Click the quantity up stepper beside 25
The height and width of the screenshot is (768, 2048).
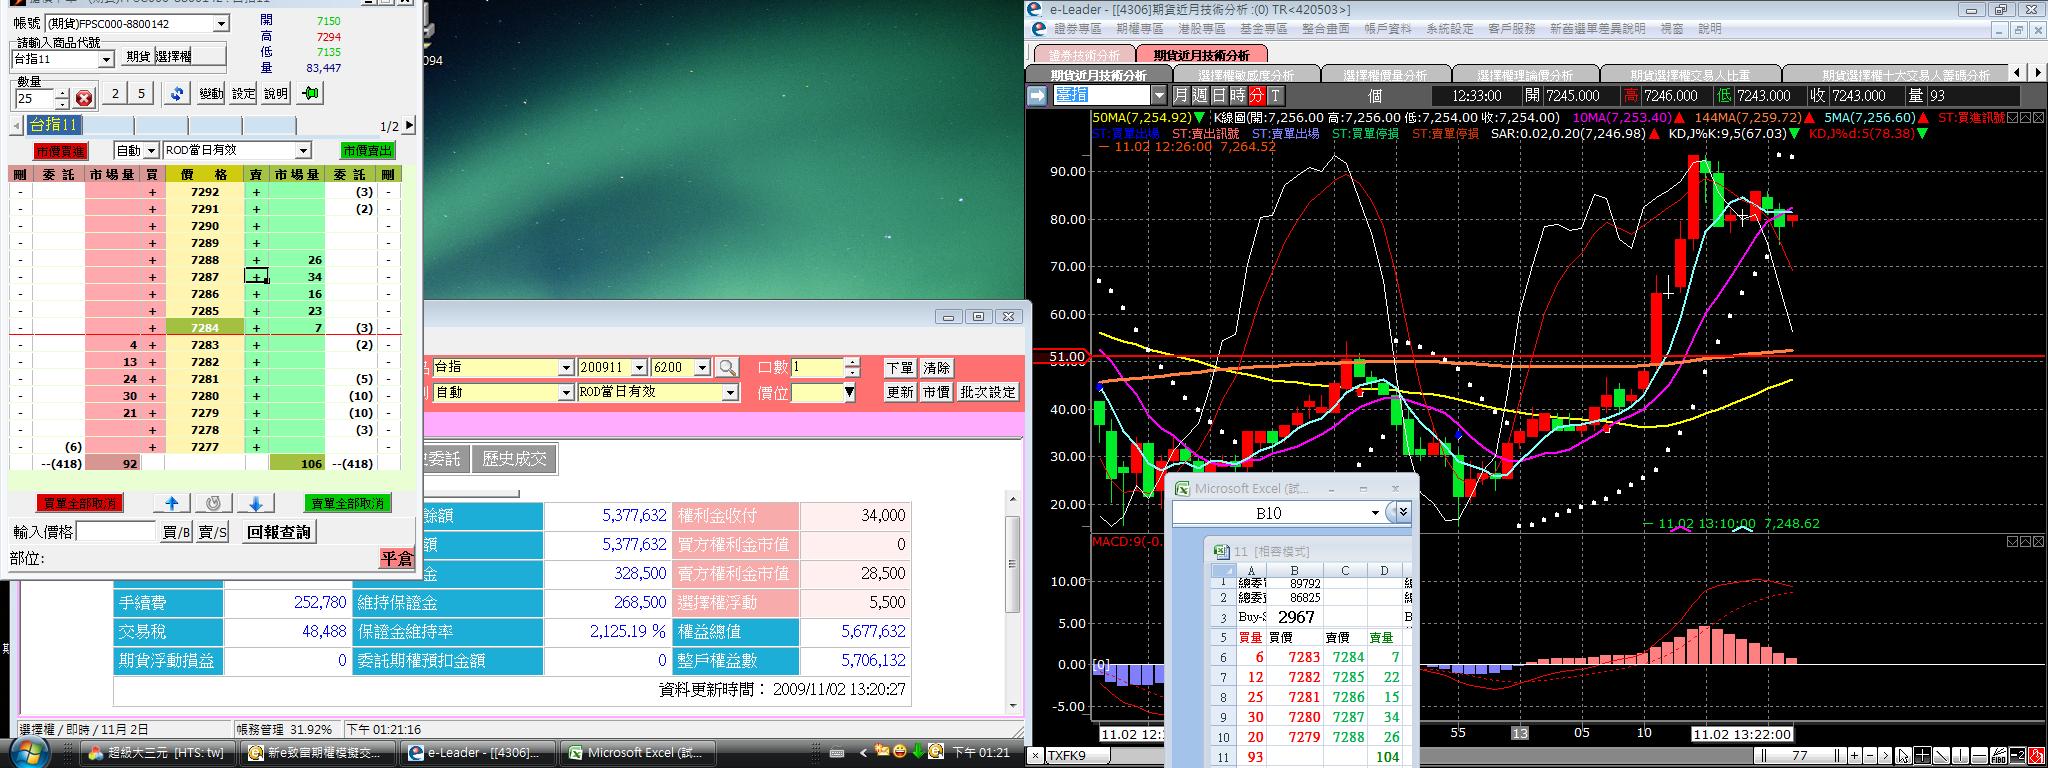click(62, 94)
